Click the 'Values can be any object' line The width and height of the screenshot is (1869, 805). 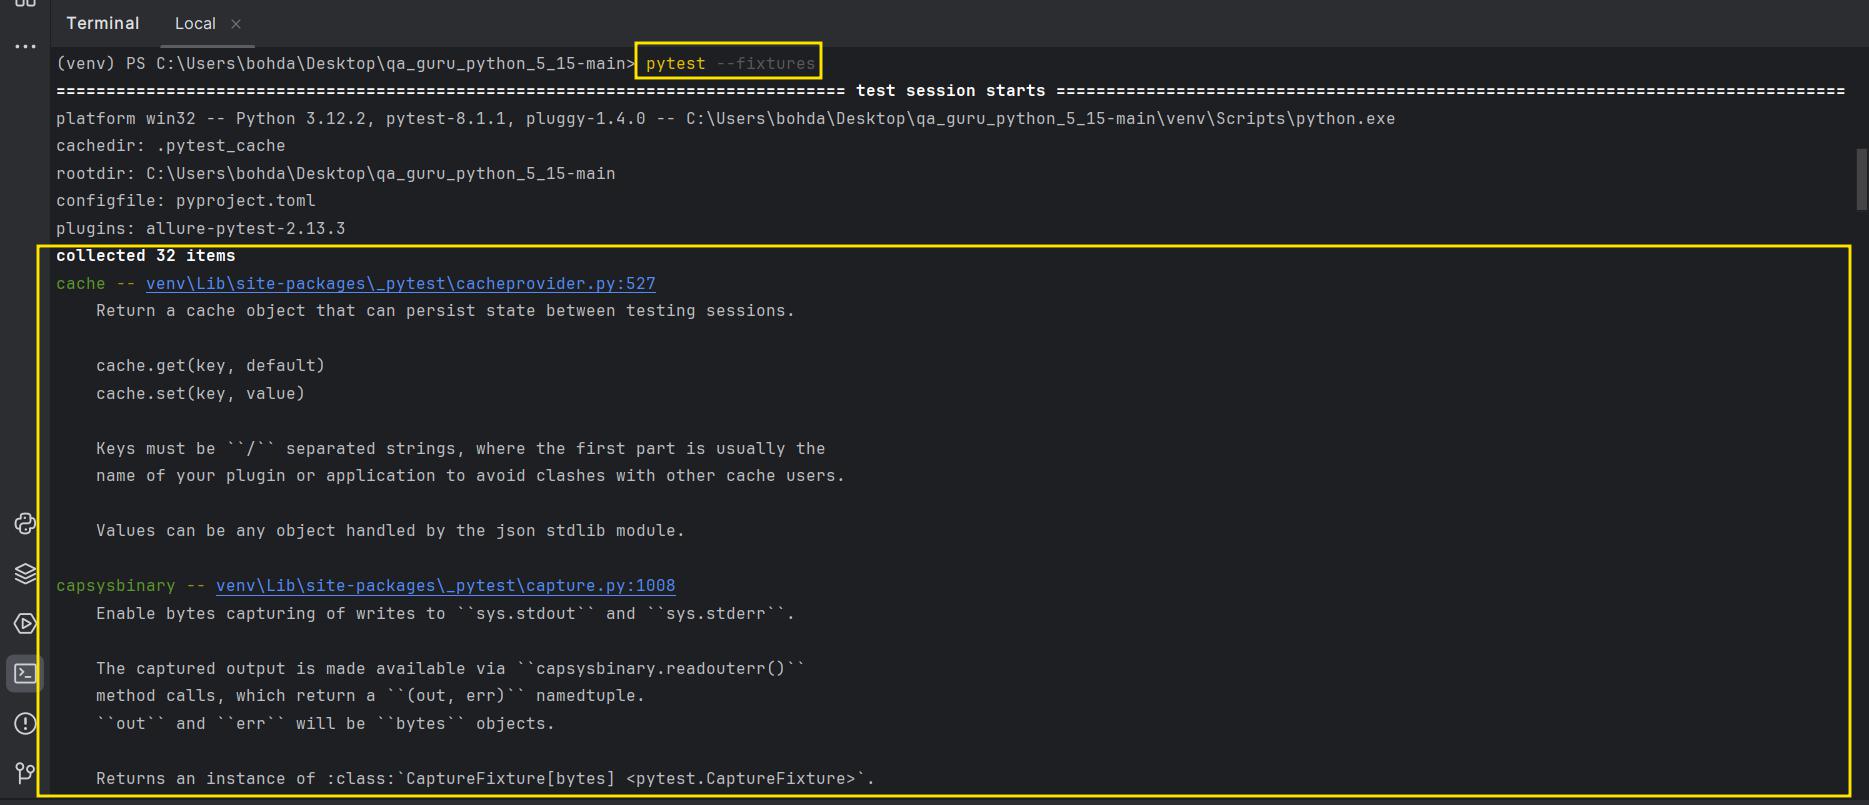point(390,530)
